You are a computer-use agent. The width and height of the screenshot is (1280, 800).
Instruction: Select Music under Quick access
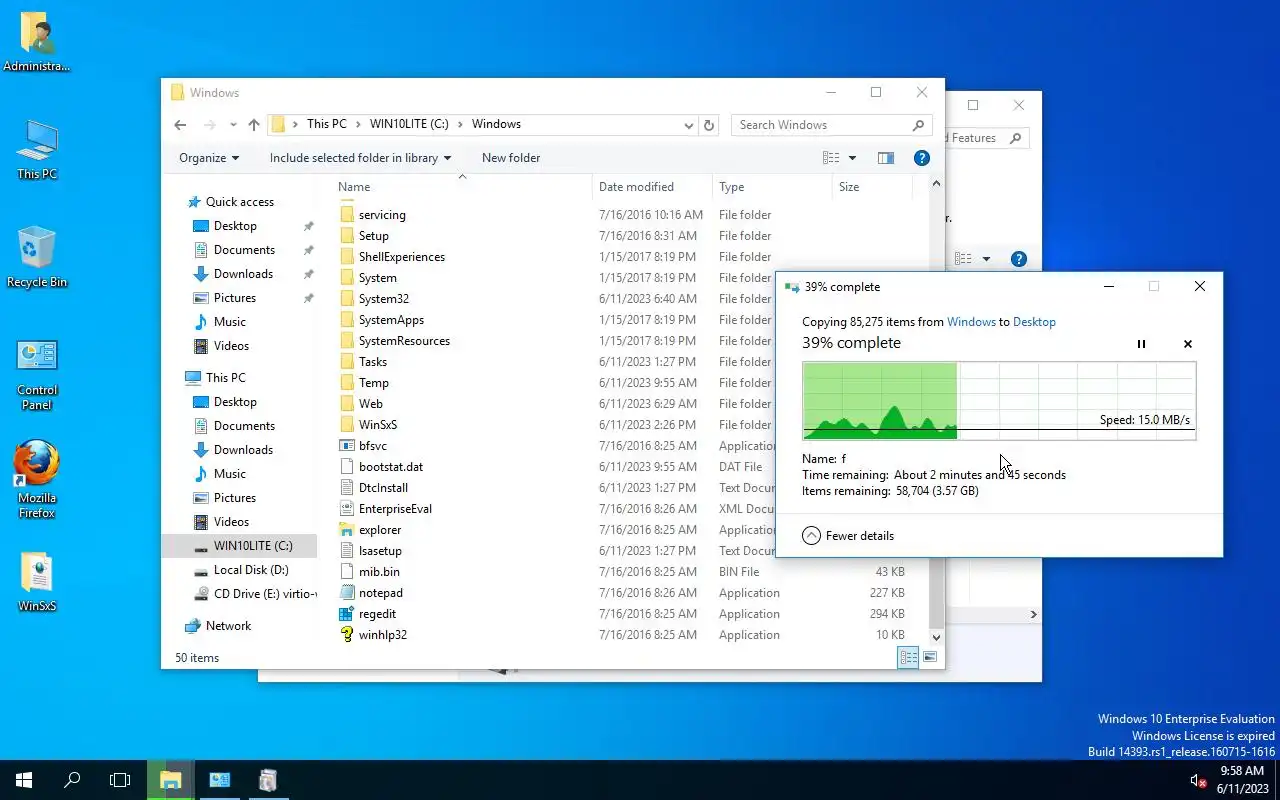click(x=229, y=322)
